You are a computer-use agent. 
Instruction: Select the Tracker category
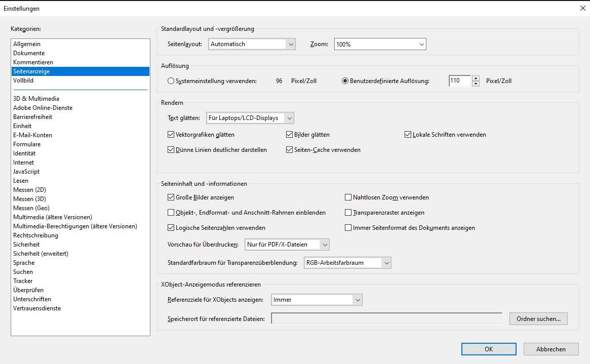(23, 281)
